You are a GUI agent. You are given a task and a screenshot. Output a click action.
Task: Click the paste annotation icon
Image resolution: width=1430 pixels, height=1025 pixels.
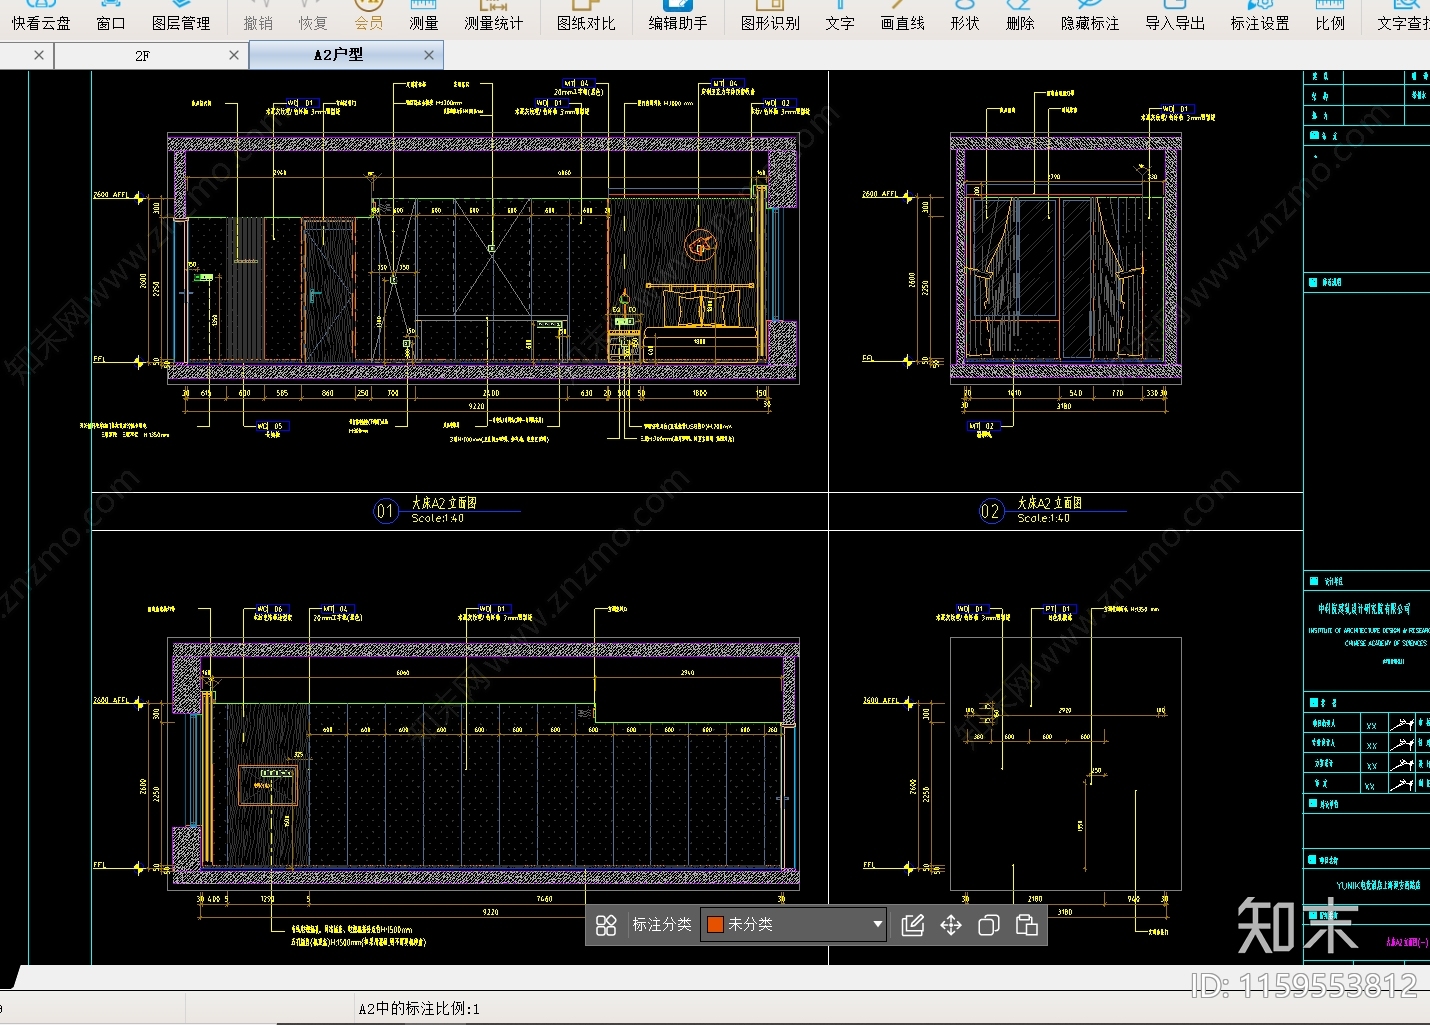(x=1027, y=925)
